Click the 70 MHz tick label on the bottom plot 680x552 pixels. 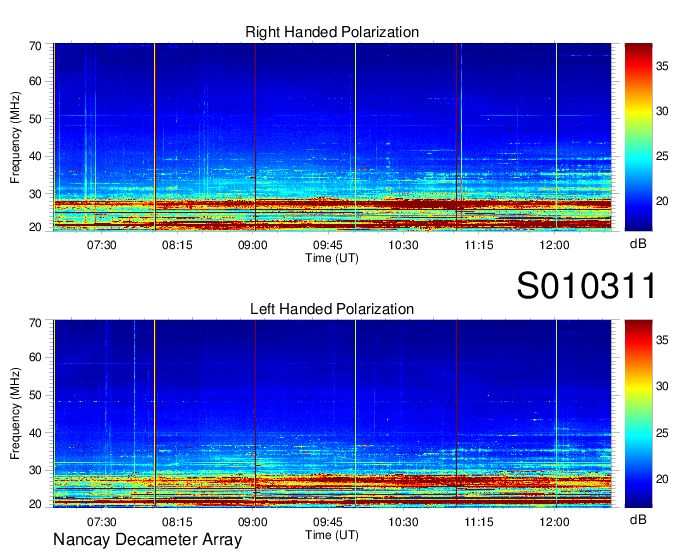pos(35,323)
